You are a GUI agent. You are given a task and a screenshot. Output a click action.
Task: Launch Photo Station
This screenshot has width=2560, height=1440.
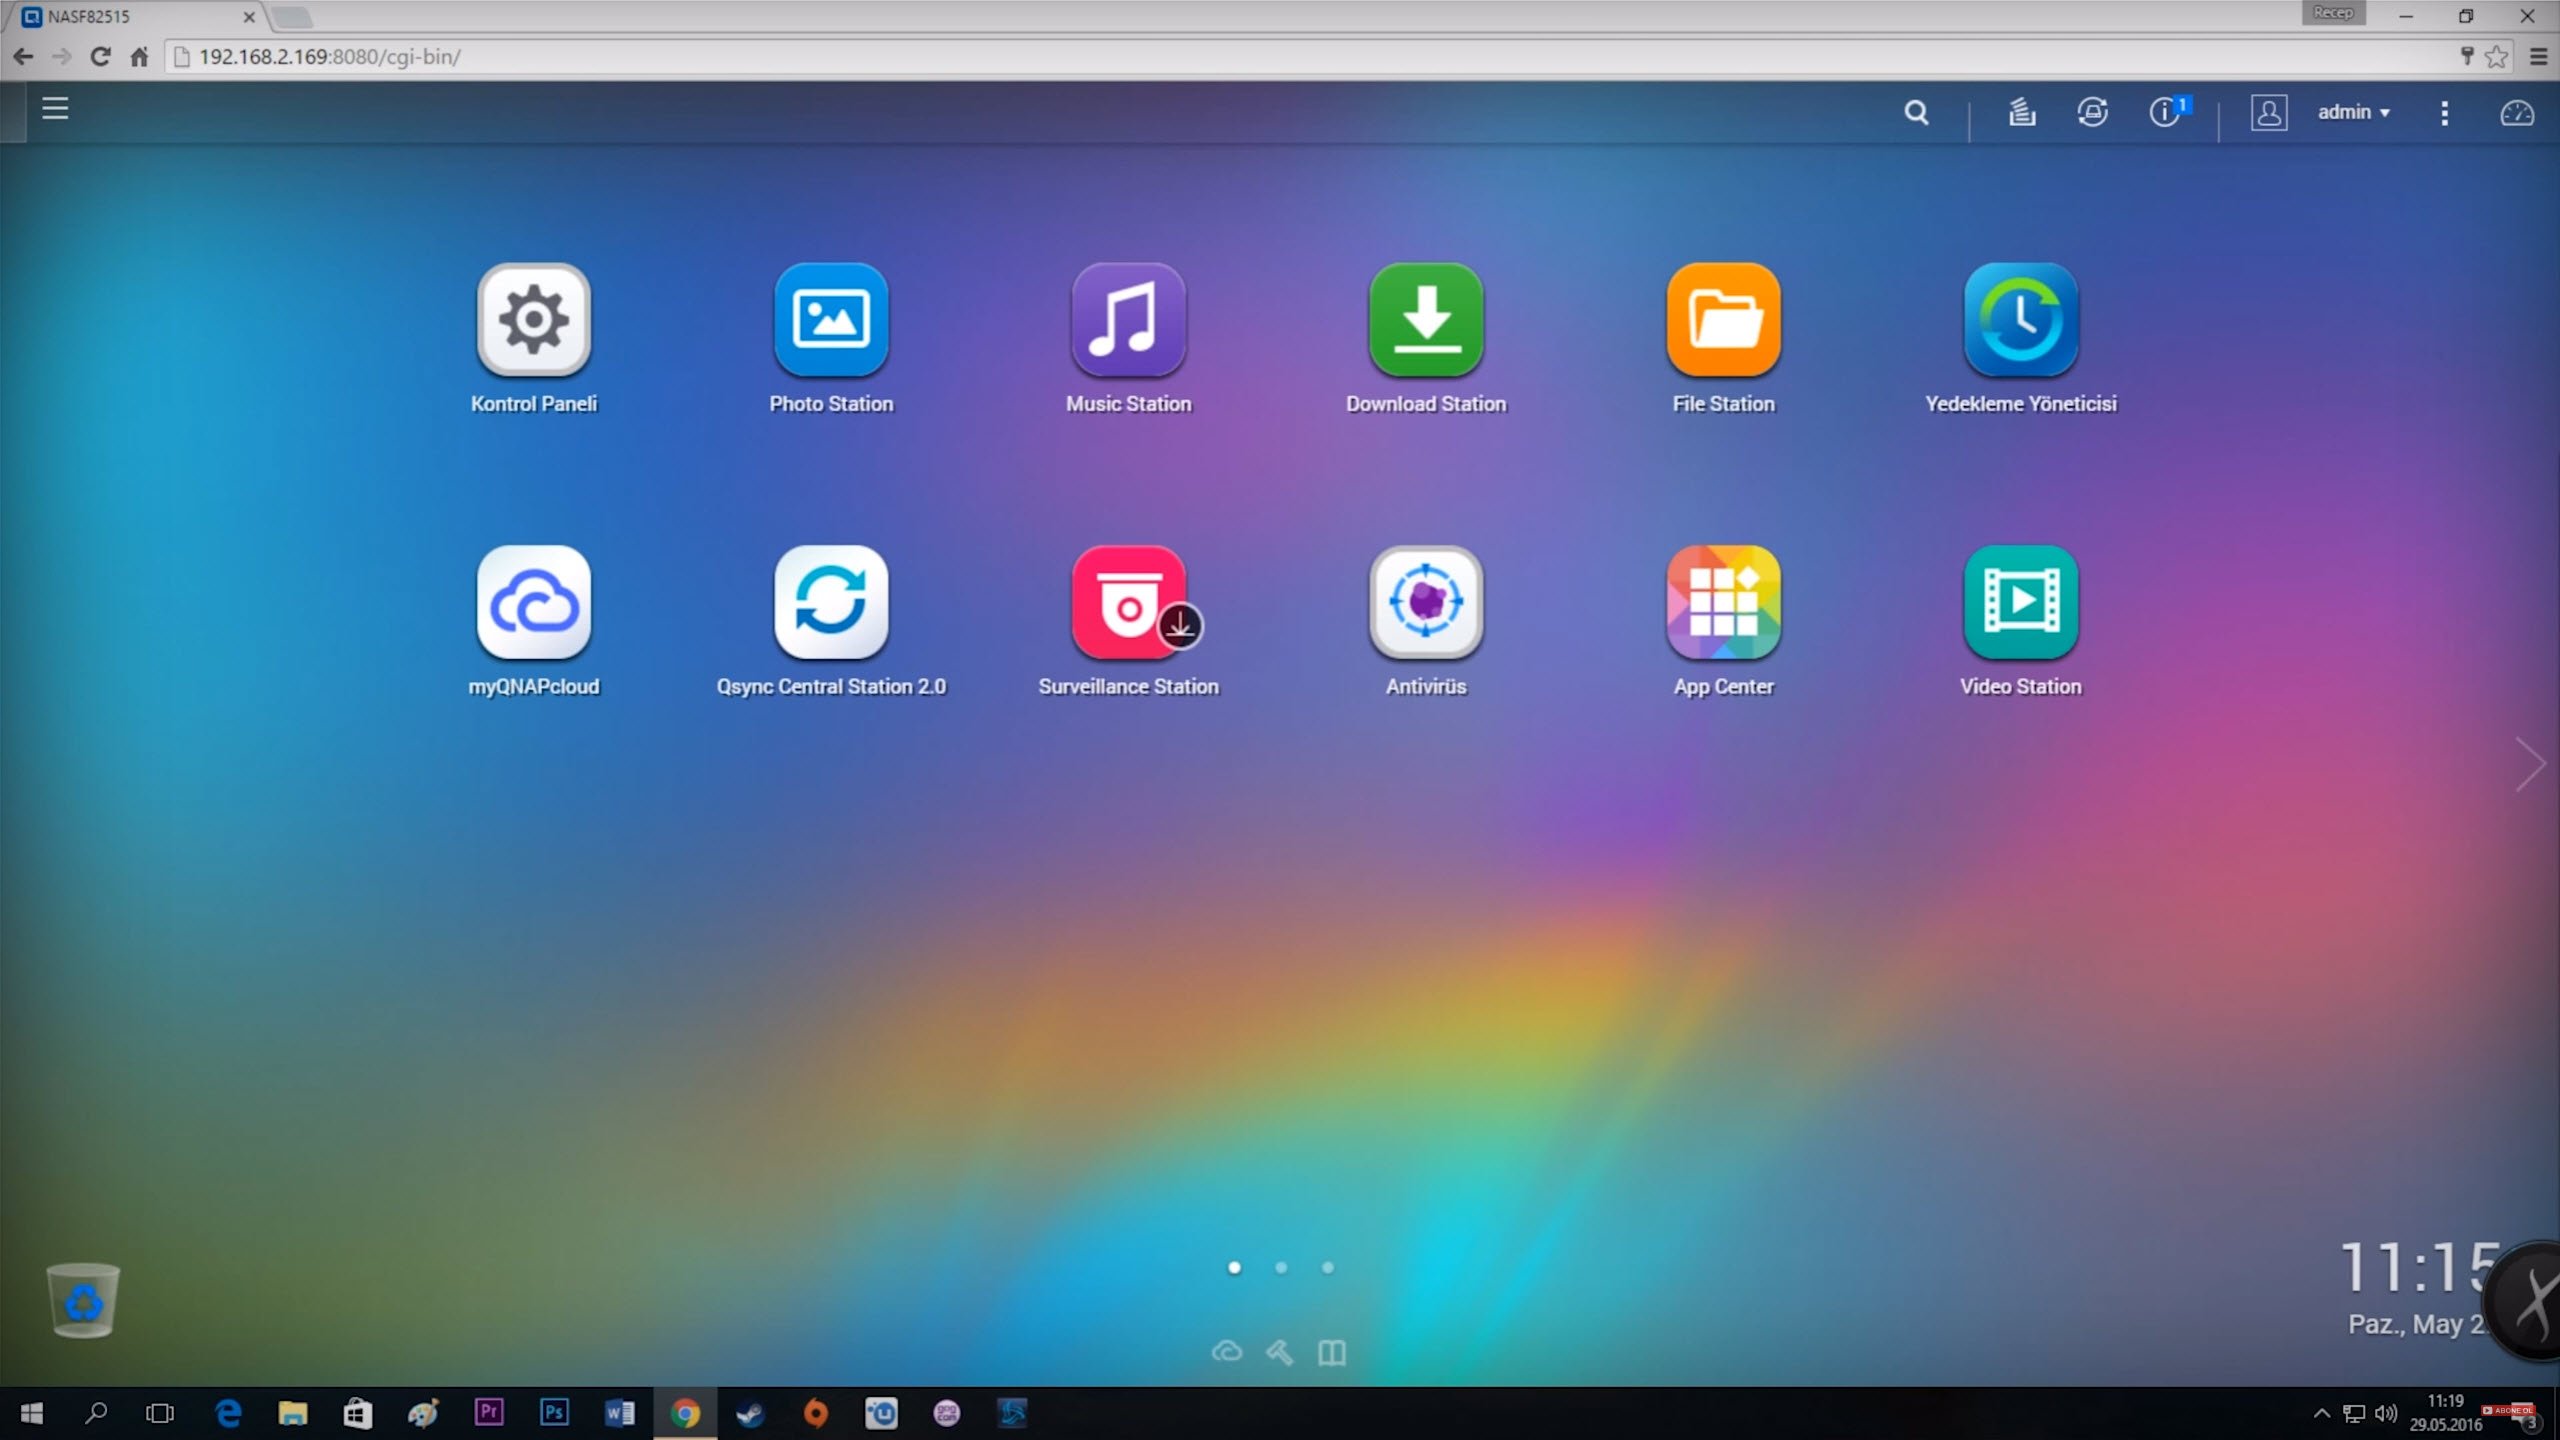pyautogui.click(x=830, y=320)
